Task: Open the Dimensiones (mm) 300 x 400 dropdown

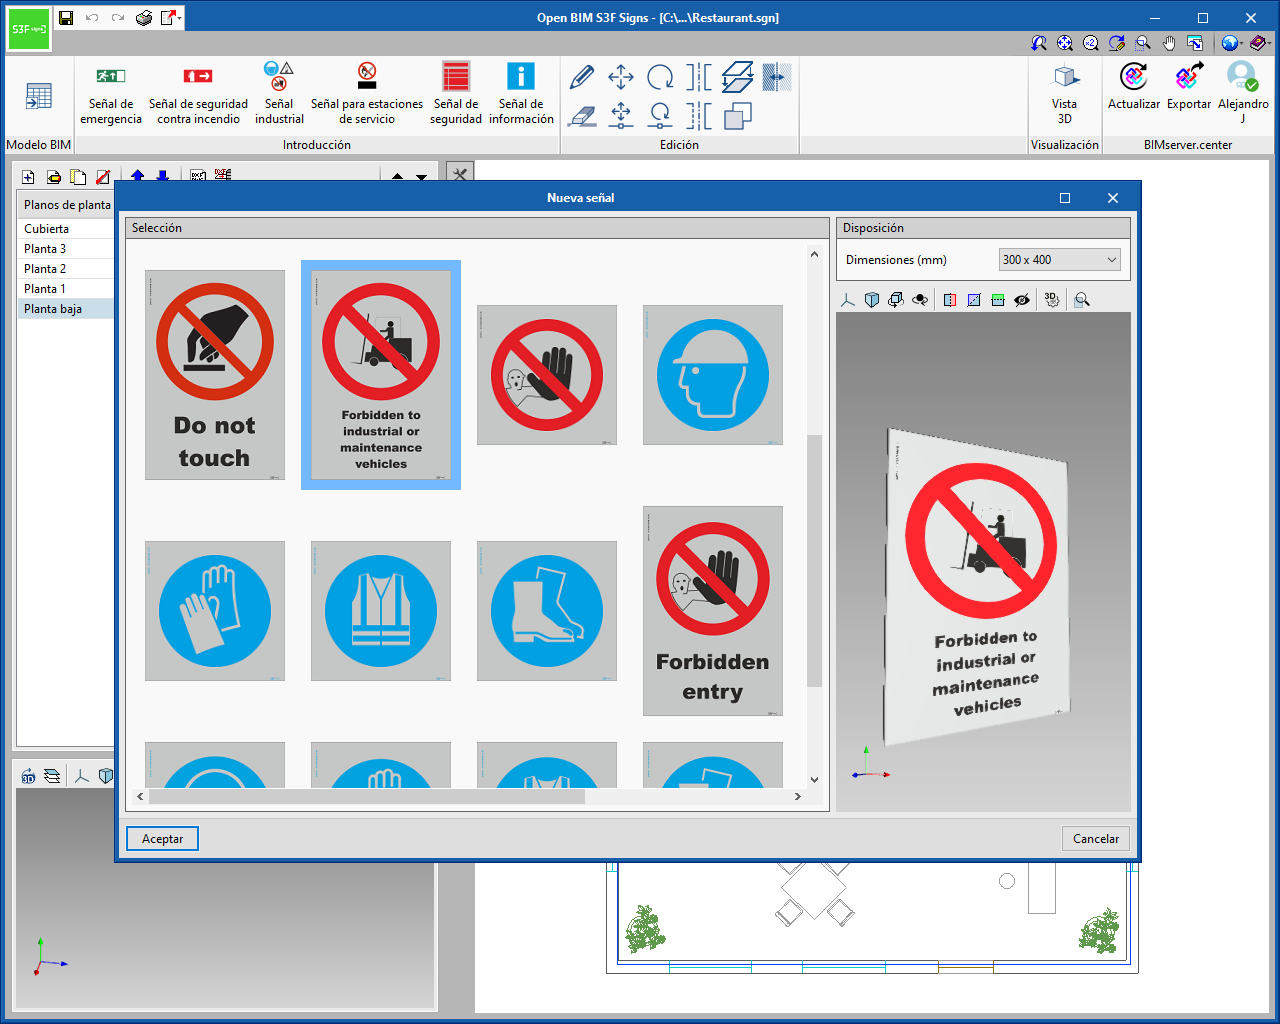Action: [x=1059, y=260]
